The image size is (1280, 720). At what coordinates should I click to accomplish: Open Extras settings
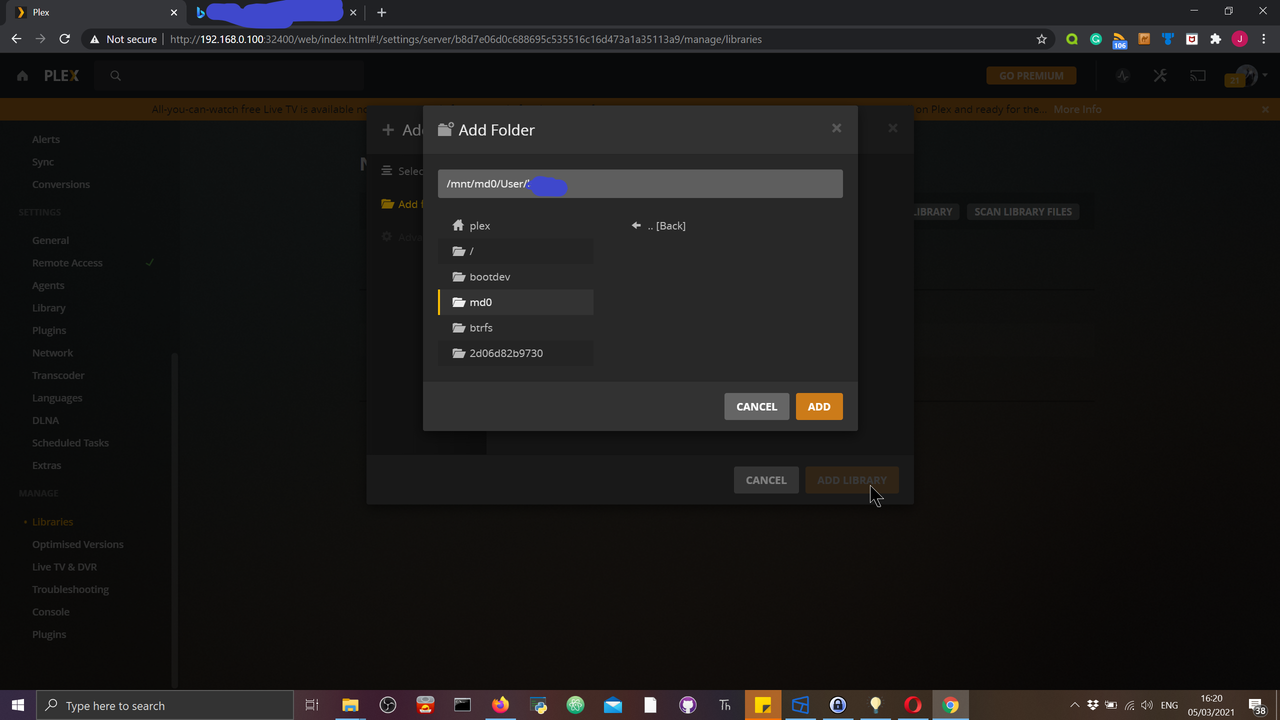coord(47,465)
